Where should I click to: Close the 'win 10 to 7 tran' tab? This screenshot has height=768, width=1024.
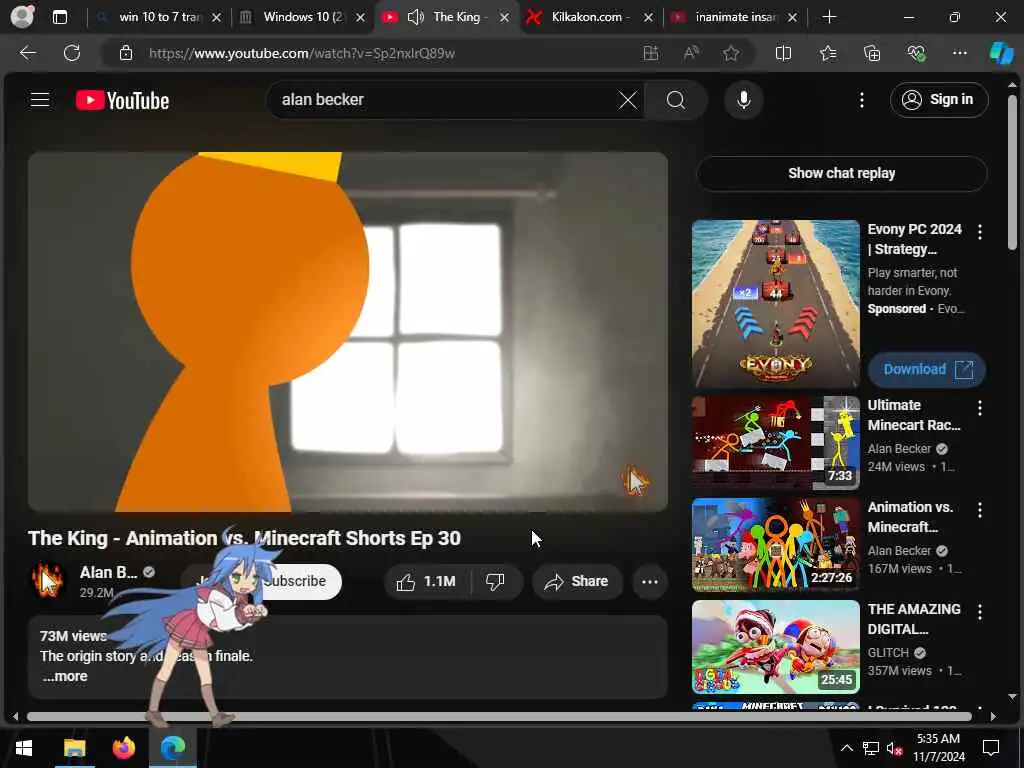[216, 18]
